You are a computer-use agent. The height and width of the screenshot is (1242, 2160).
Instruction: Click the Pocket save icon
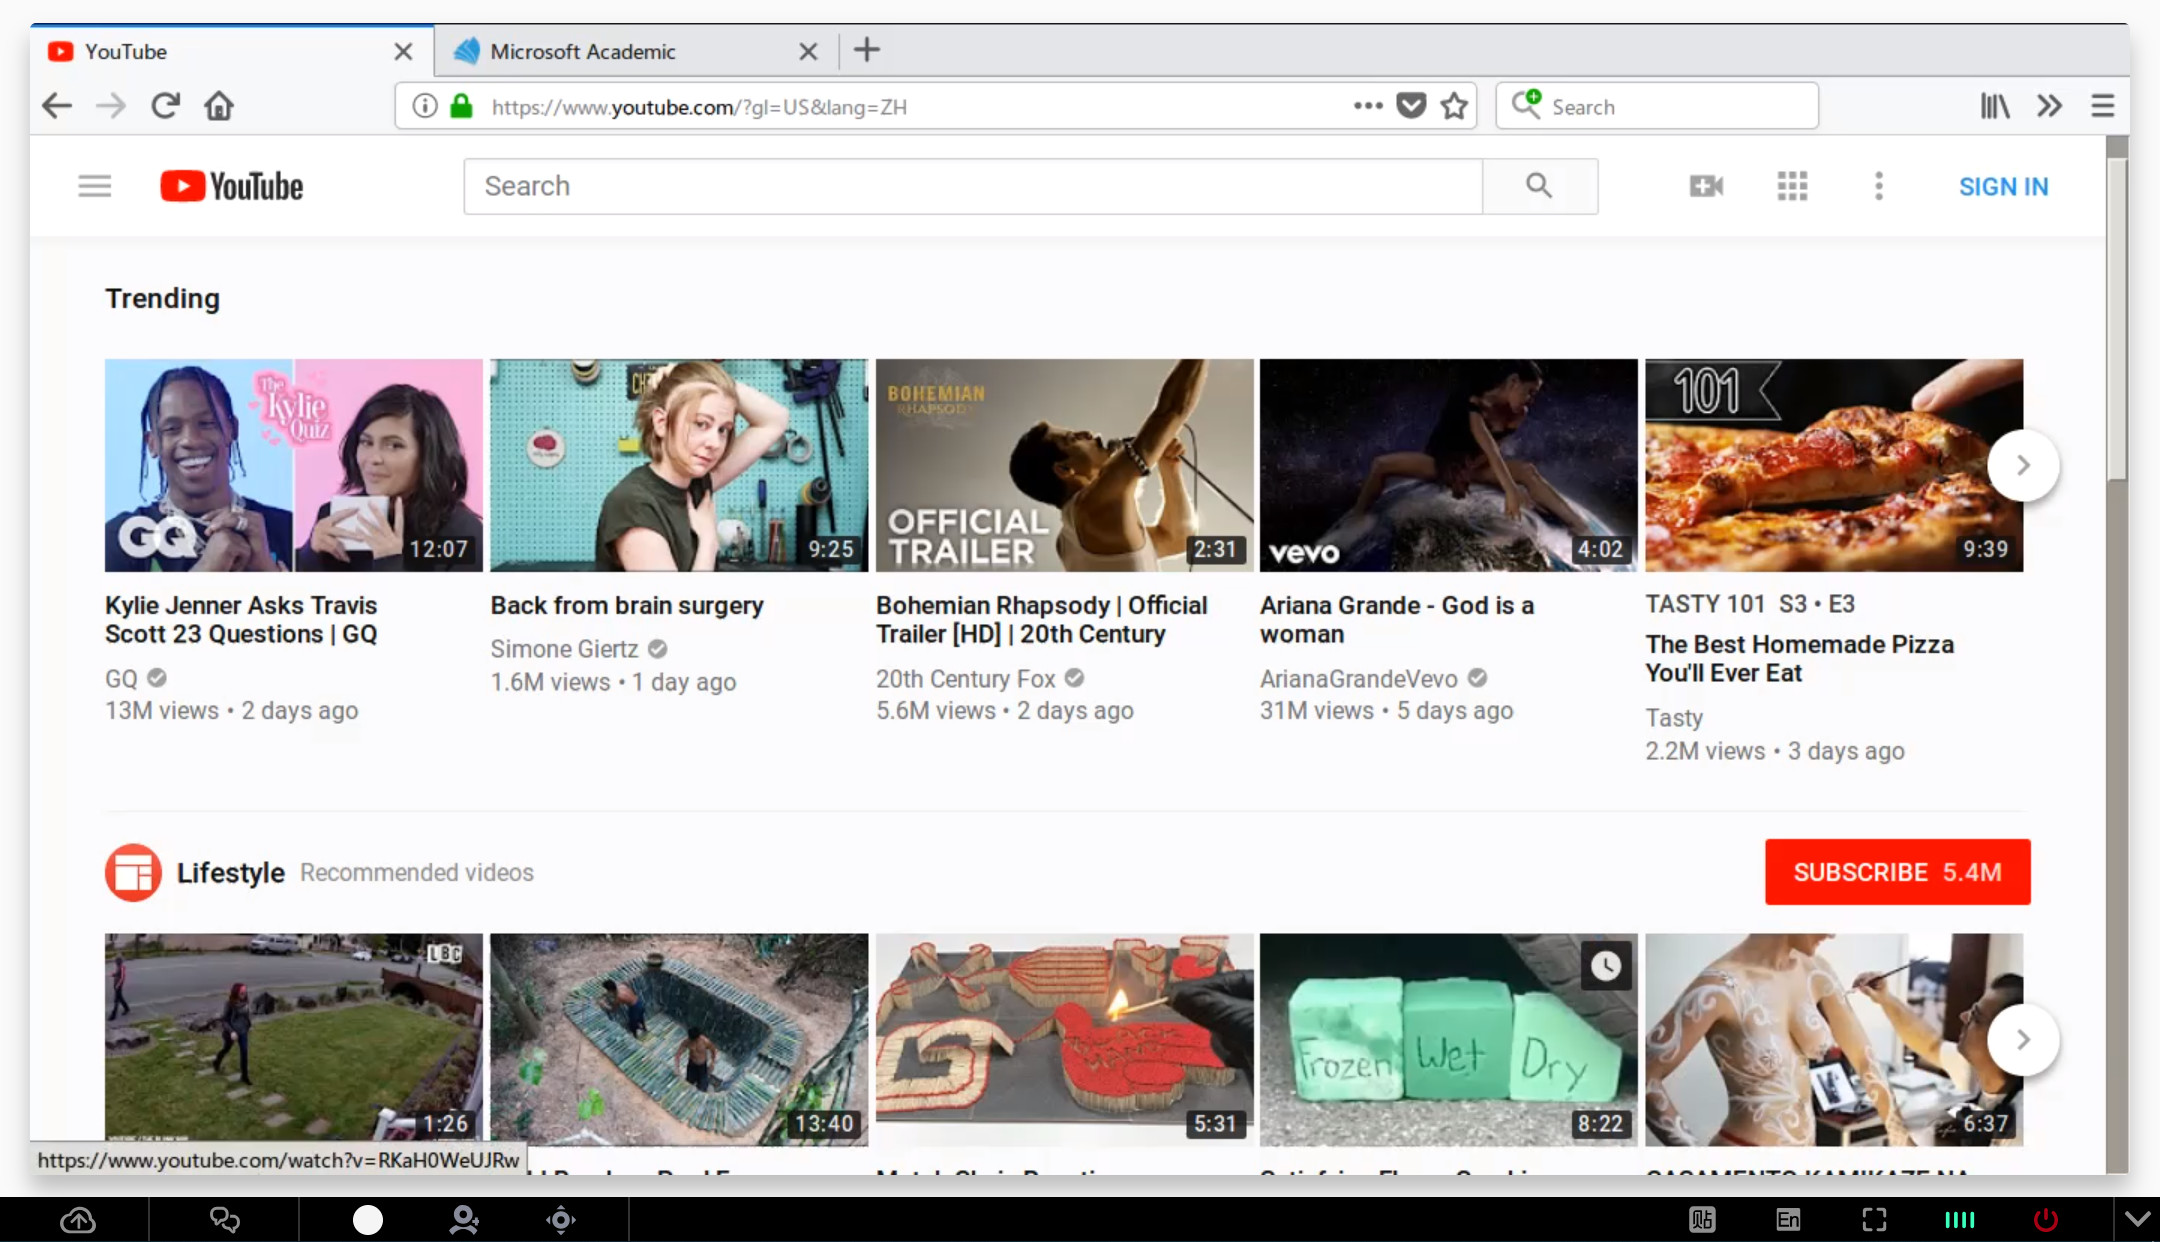click(x=1411, y=106)
